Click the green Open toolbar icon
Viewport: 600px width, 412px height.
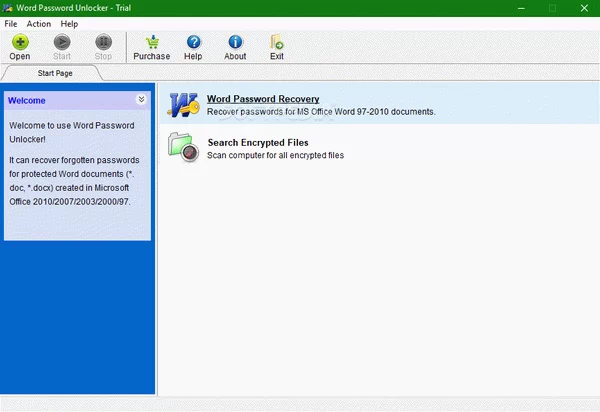pos(20,42)
